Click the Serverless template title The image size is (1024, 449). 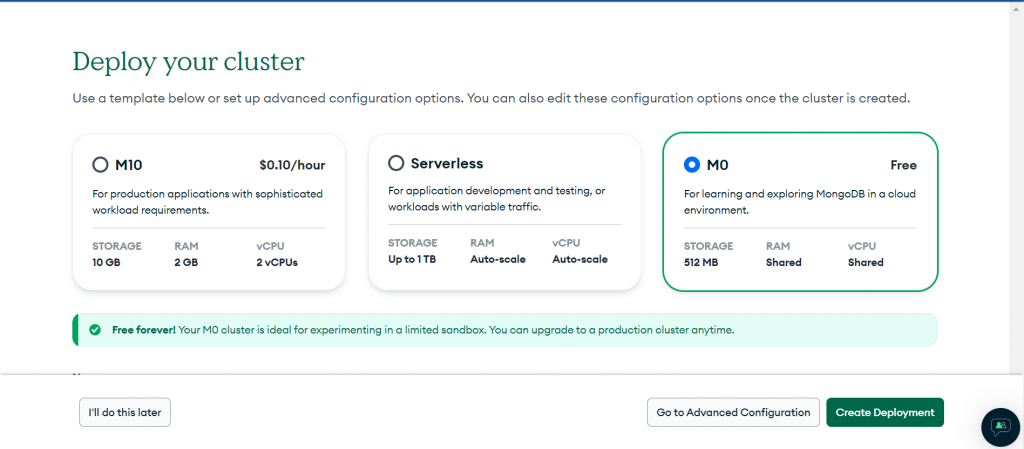pyautogui.click(x=447, y=163)
